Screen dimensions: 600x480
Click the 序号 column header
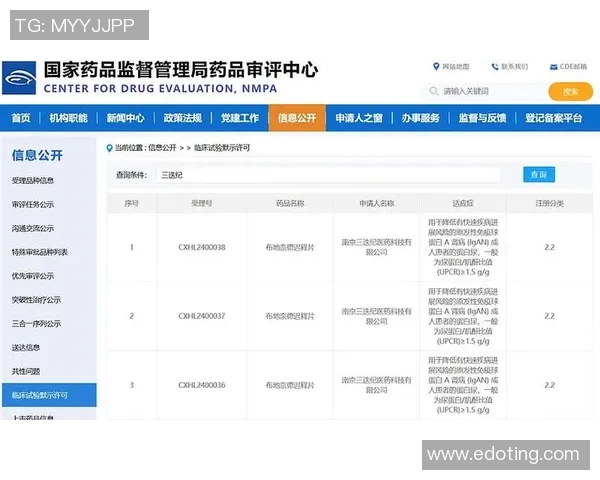[132, 203]
